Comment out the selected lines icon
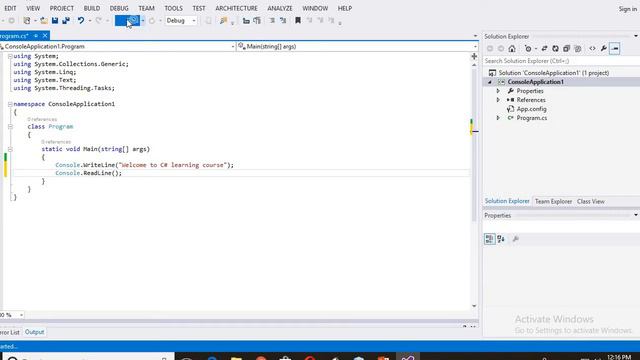 272,20
